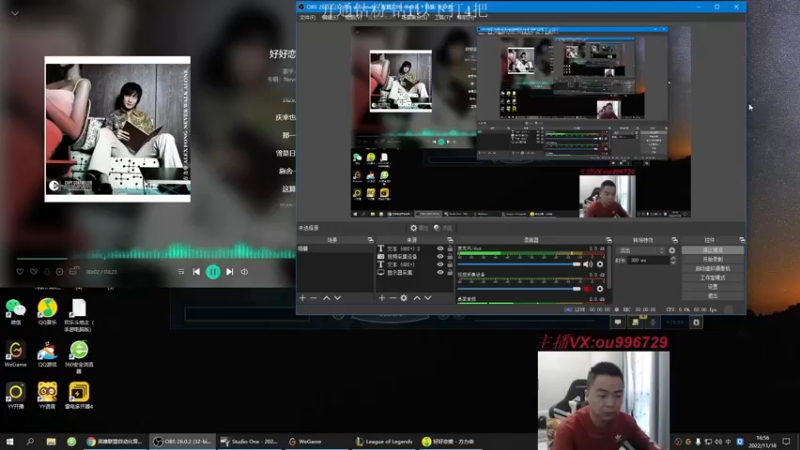The width and height of the screenshot is (800, 450).
Task: Select the 场景 entry in the scenes list
Action: (x=335, y=248)
